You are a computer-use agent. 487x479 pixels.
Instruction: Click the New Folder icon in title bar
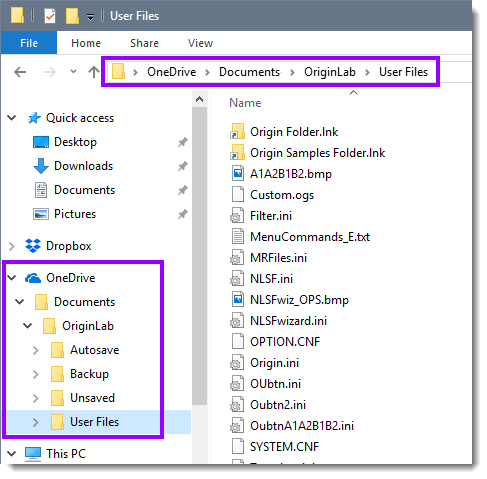pyautogui.click(x=72, y=16)
